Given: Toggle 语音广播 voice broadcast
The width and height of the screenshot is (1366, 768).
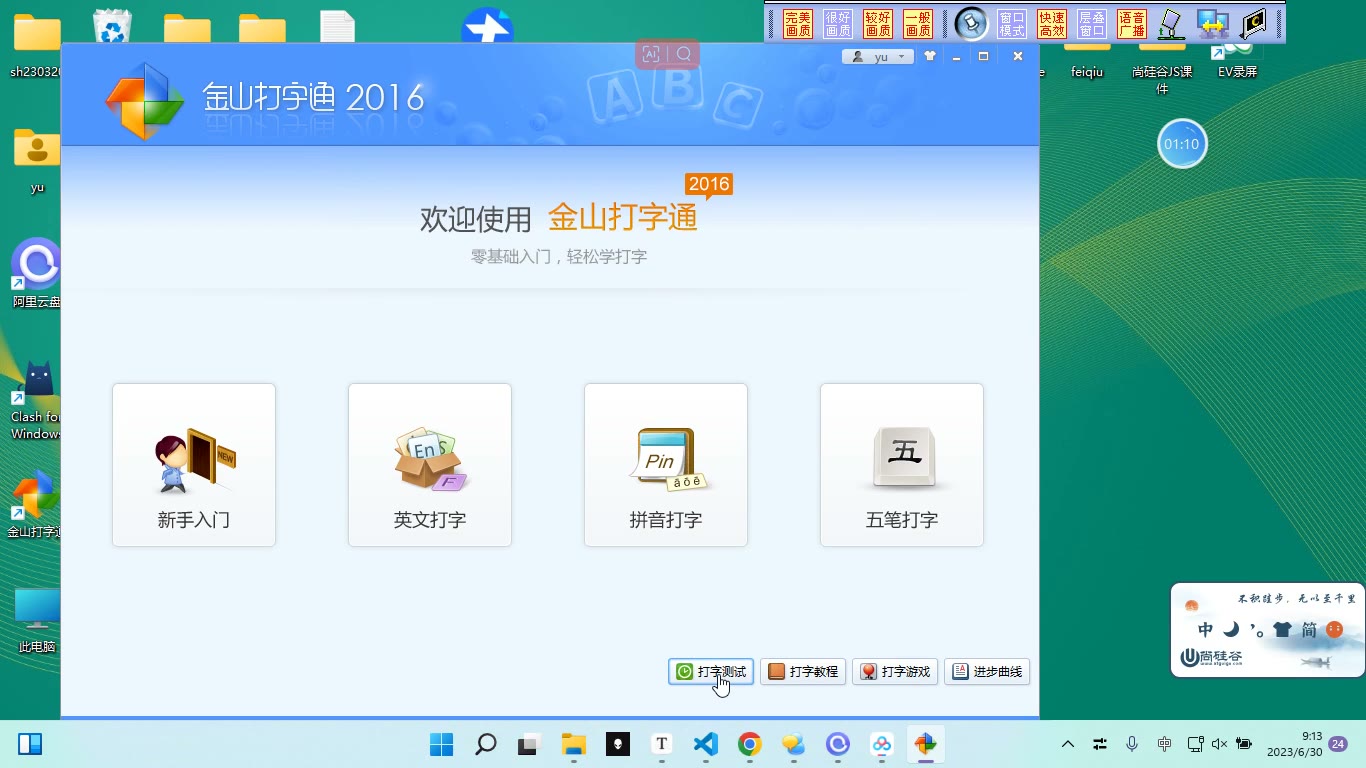Looking at the screenshot, I should [1132, 24].
